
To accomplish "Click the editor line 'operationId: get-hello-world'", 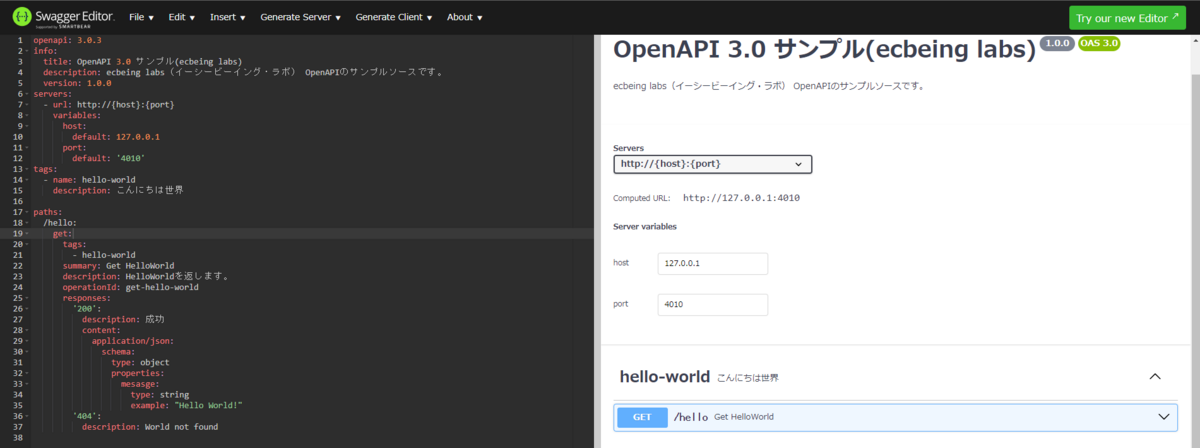I will click(131, 288).
